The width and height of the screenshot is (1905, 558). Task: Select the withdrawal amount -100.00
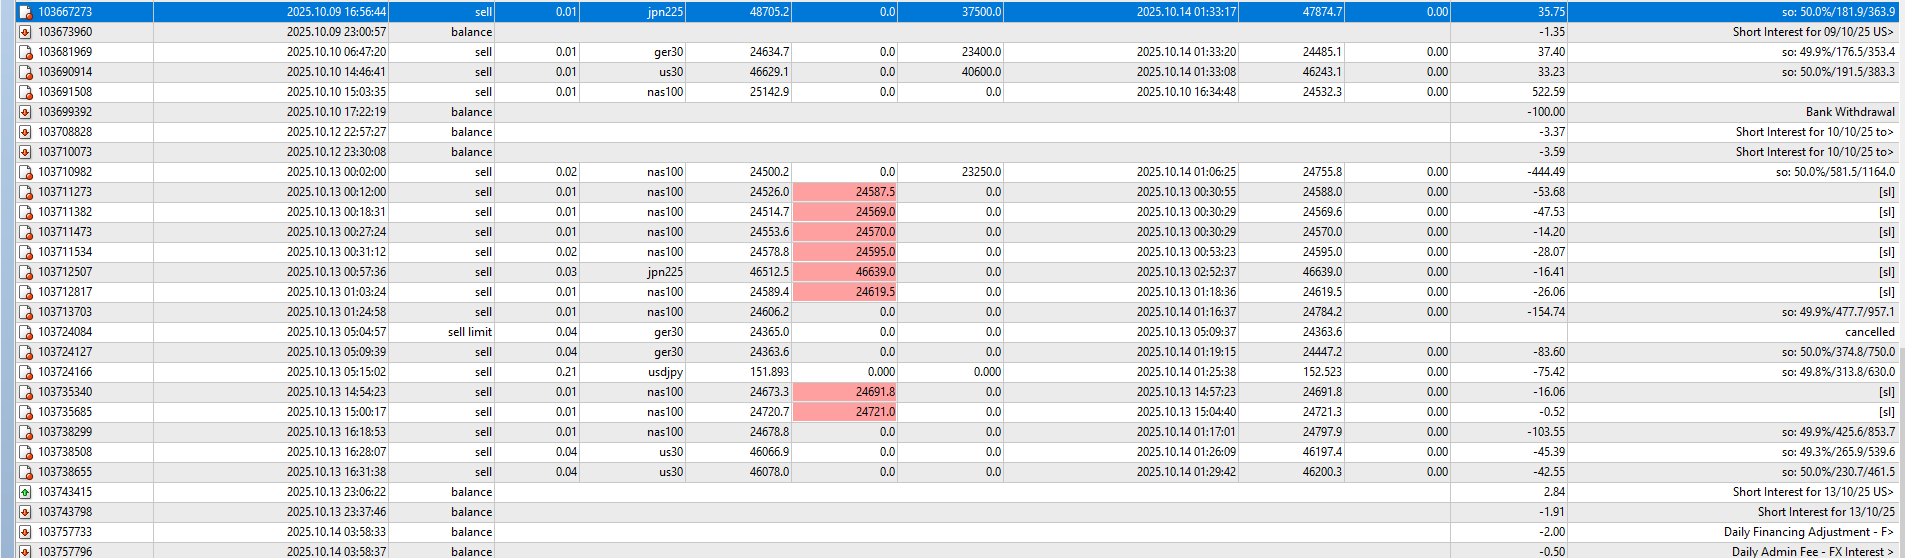click(x=1546, y=112)
